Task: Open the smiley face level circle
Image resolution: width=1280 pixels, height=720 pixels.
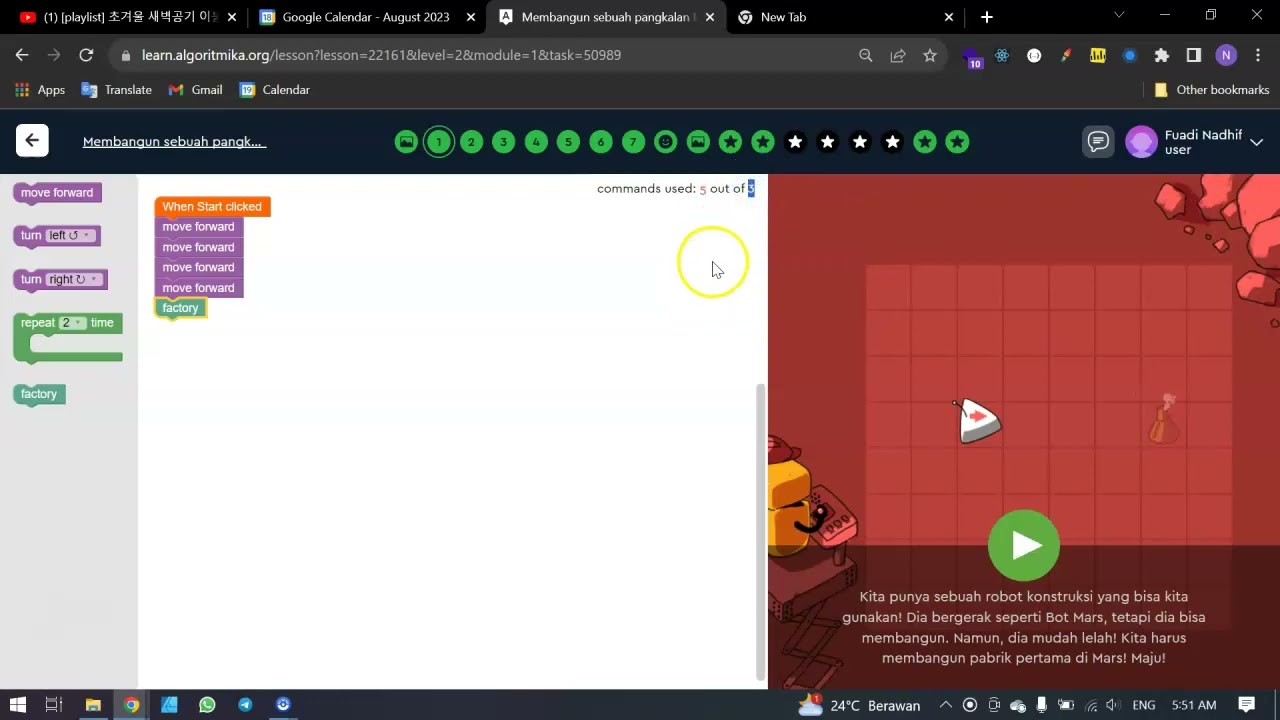Action: click(x=665, y=142)
